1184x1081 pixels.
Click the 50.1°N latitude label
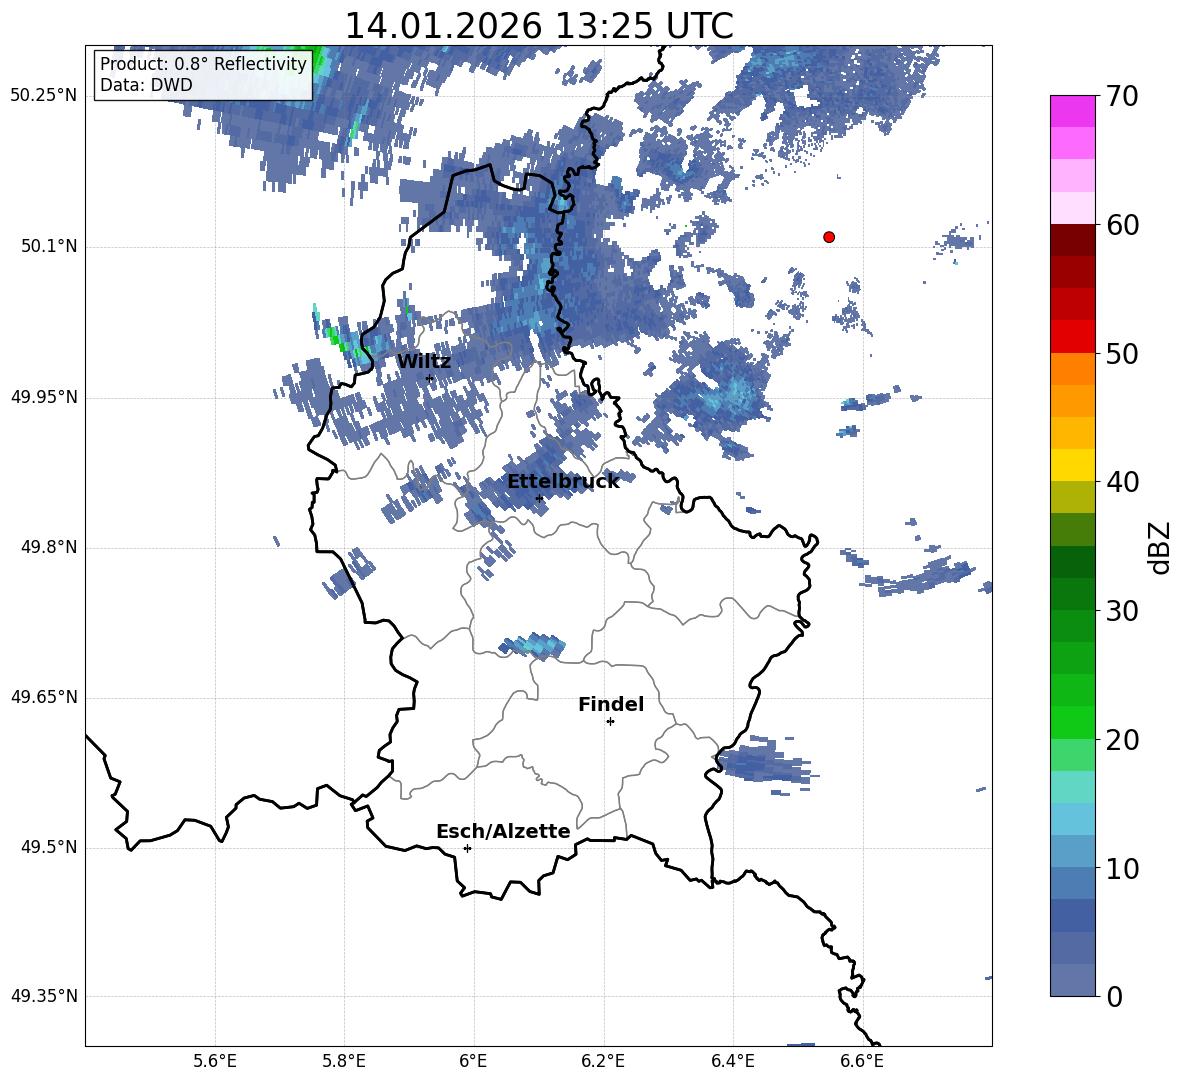coord(50,246)
